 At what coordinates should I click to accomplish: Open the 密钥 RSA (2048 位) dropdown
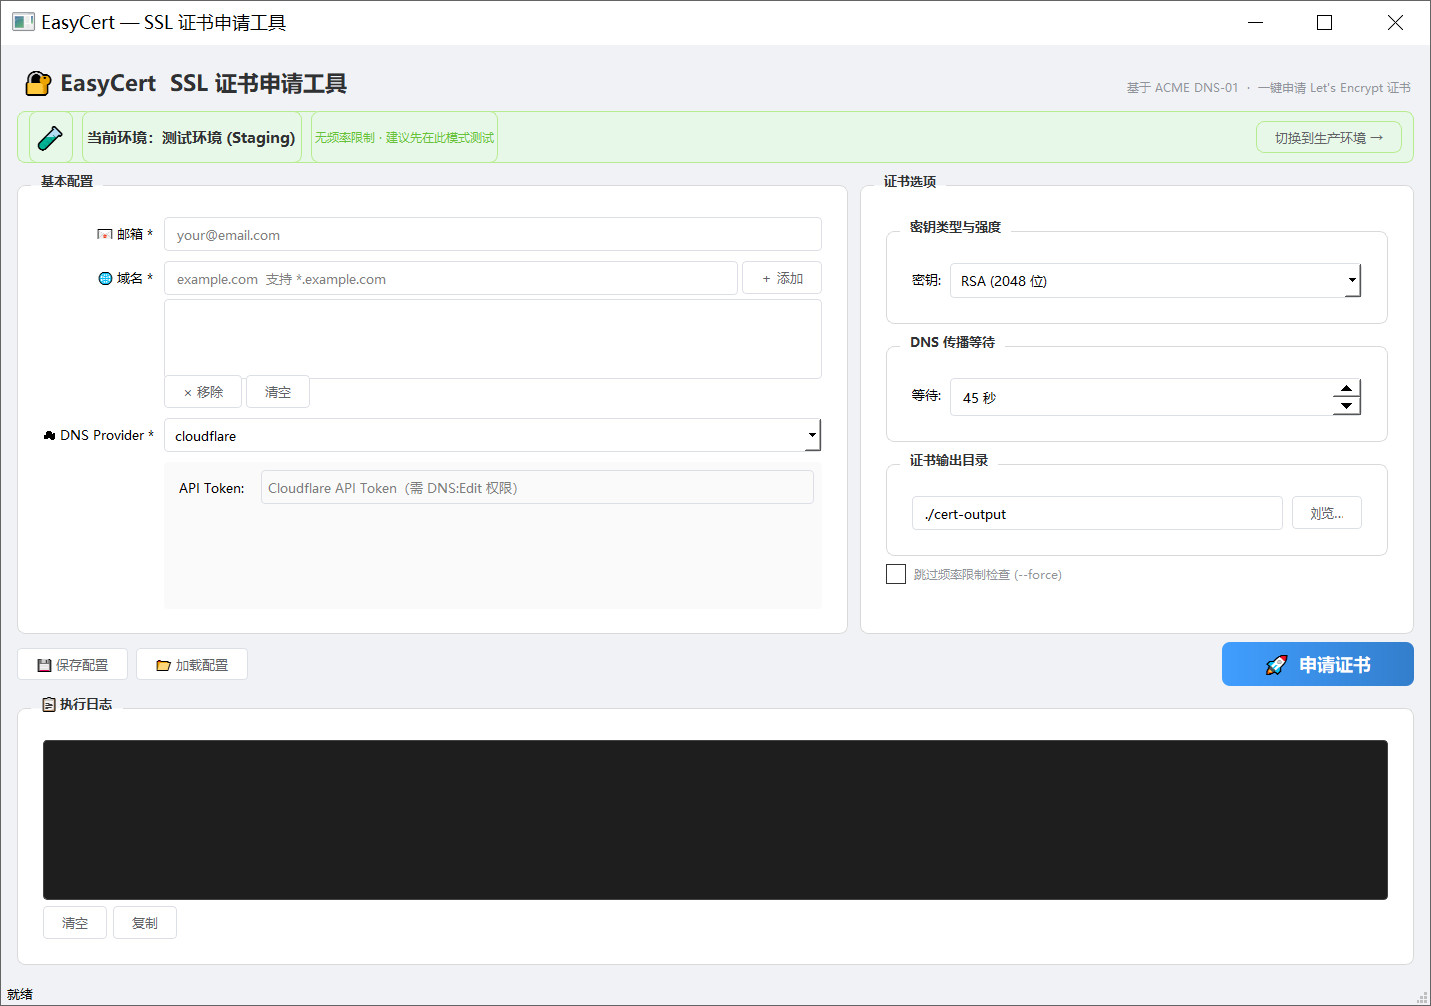tap(1155, 281)
